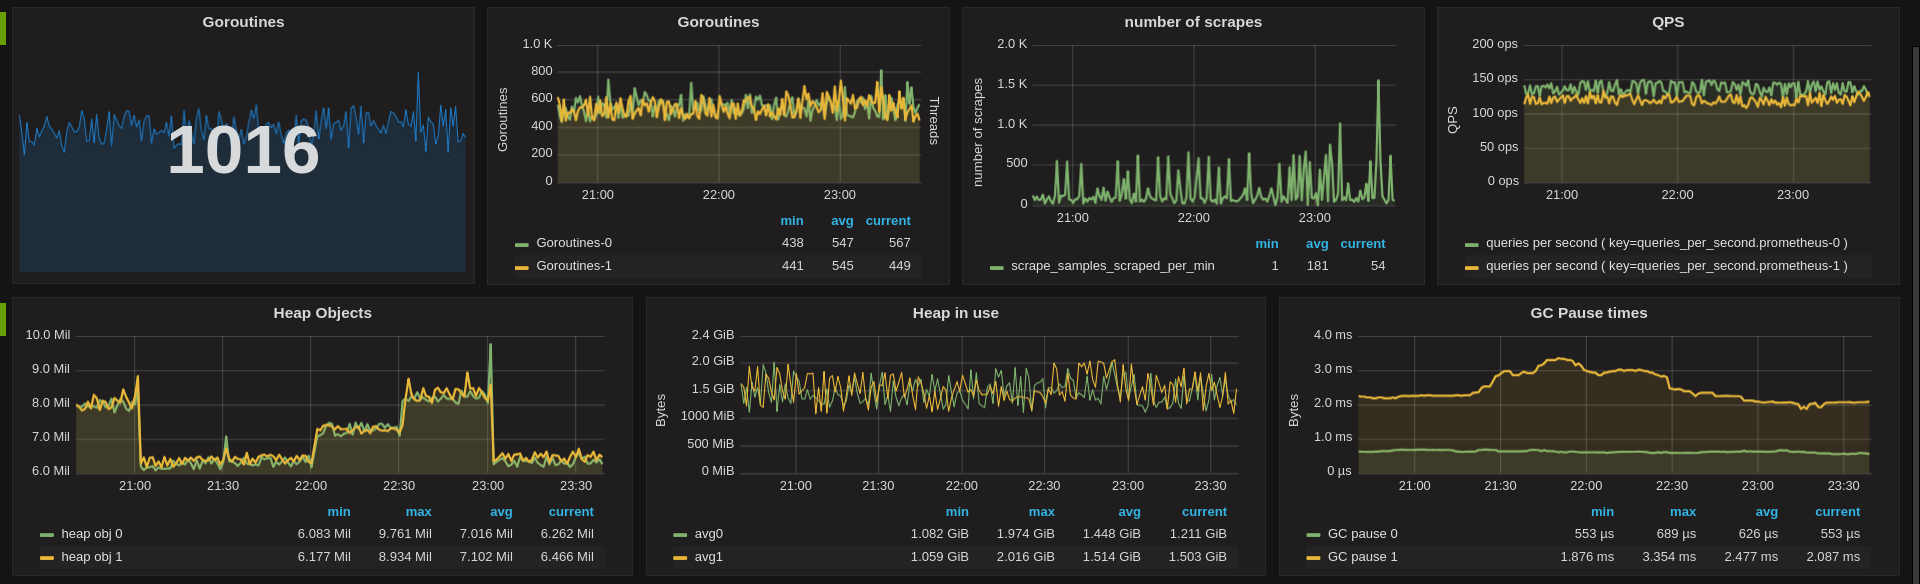The height and width of the screenshot is (584, 1920).
Task: Toggle GC pause 0 legend series
Action: click(1362, 534)
